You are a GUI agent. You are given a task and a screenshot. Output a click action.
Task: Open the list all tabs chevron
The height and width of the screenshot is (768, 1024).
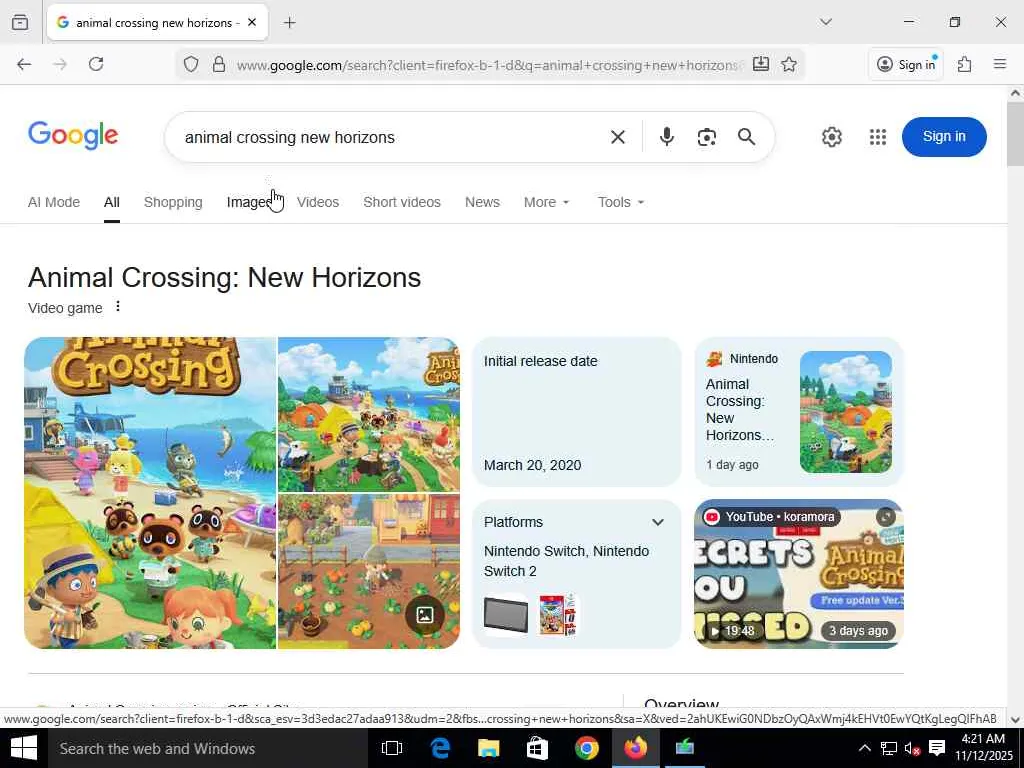825,22
